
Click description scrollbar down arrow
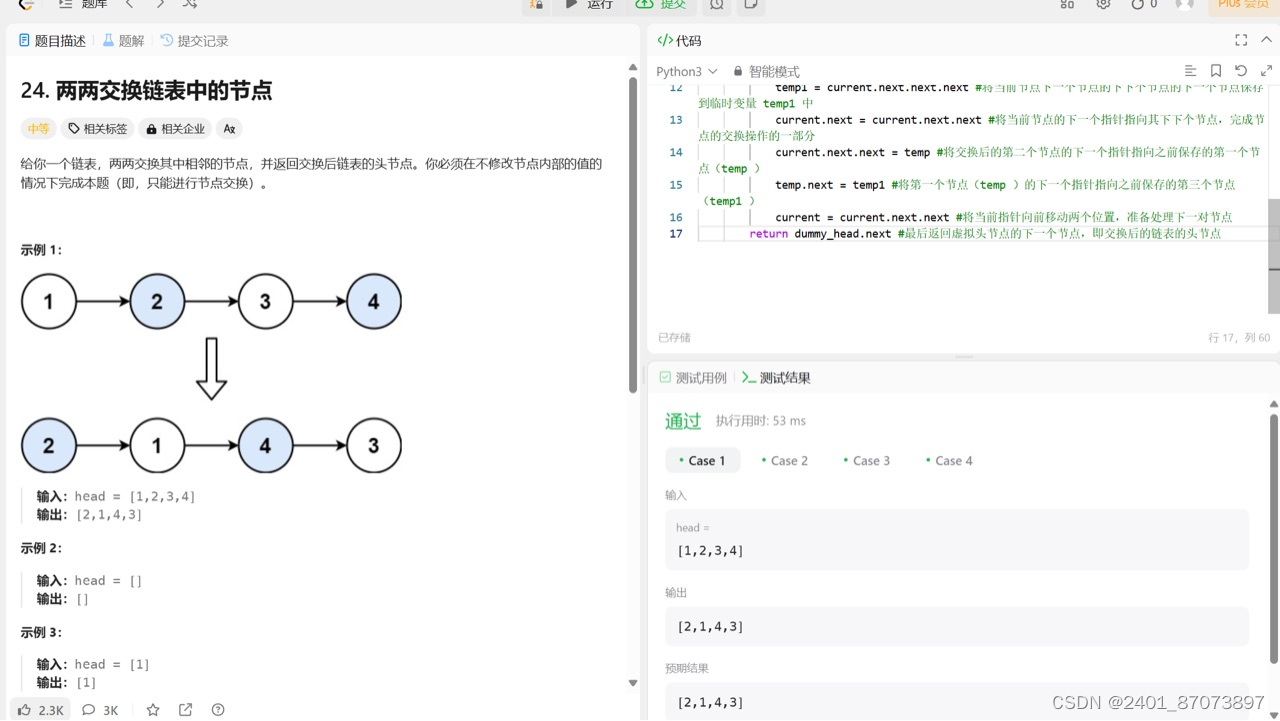633,683
